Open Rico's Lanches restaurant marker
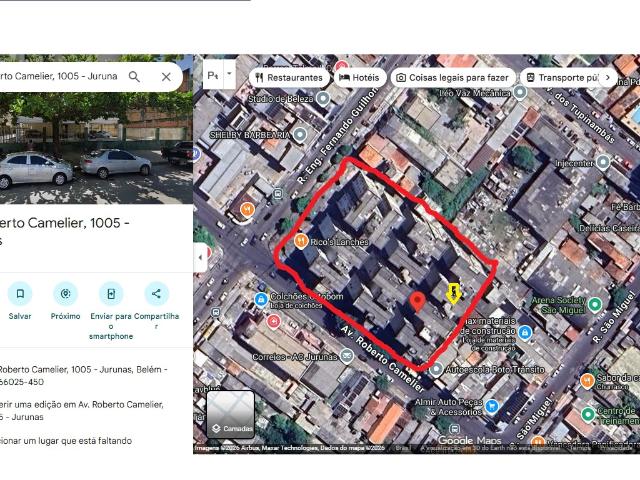Image resolution: width=640 pixels, height=480 pixels. [x=301, y=241]
